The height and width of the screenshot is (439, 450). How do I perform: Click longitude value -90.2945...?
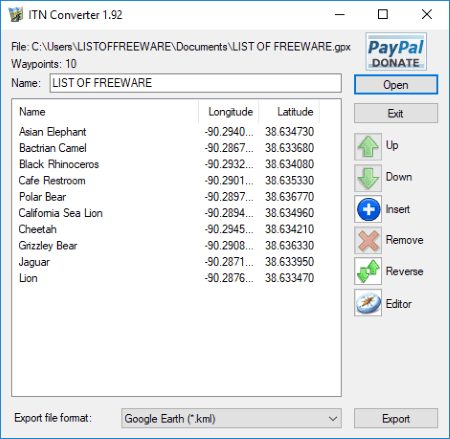pyautogui.click(x=229, y=229)
